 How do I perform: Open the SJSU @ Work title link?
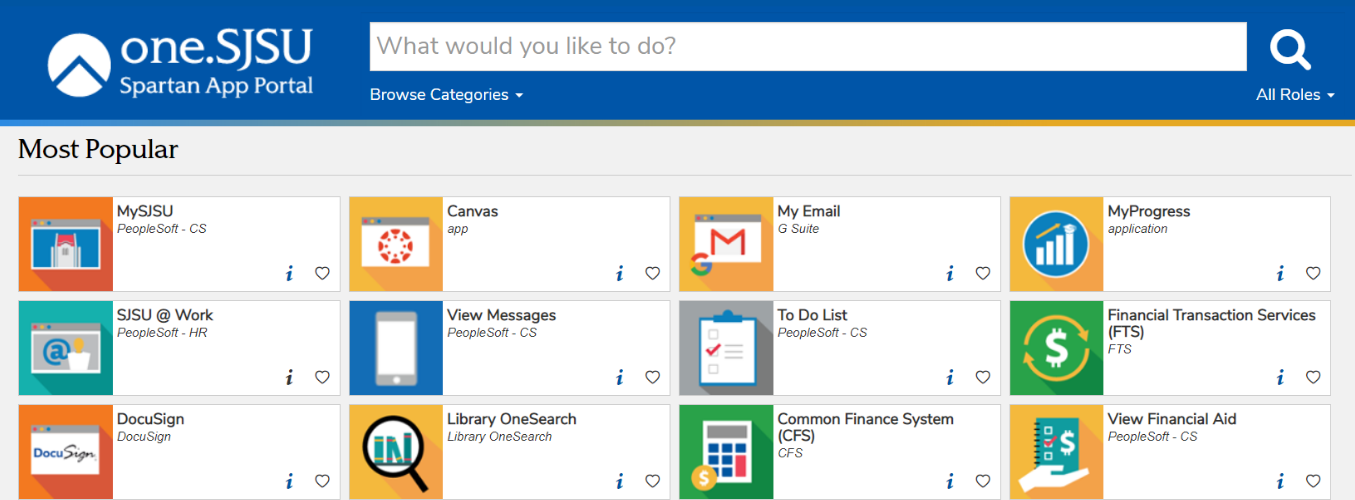(x=165, y=315)
